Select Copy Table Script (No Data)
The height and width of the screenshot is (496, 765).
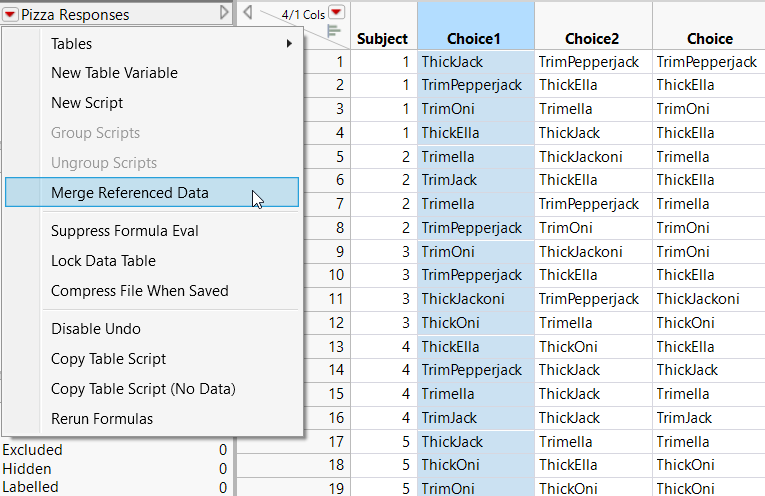143,389
